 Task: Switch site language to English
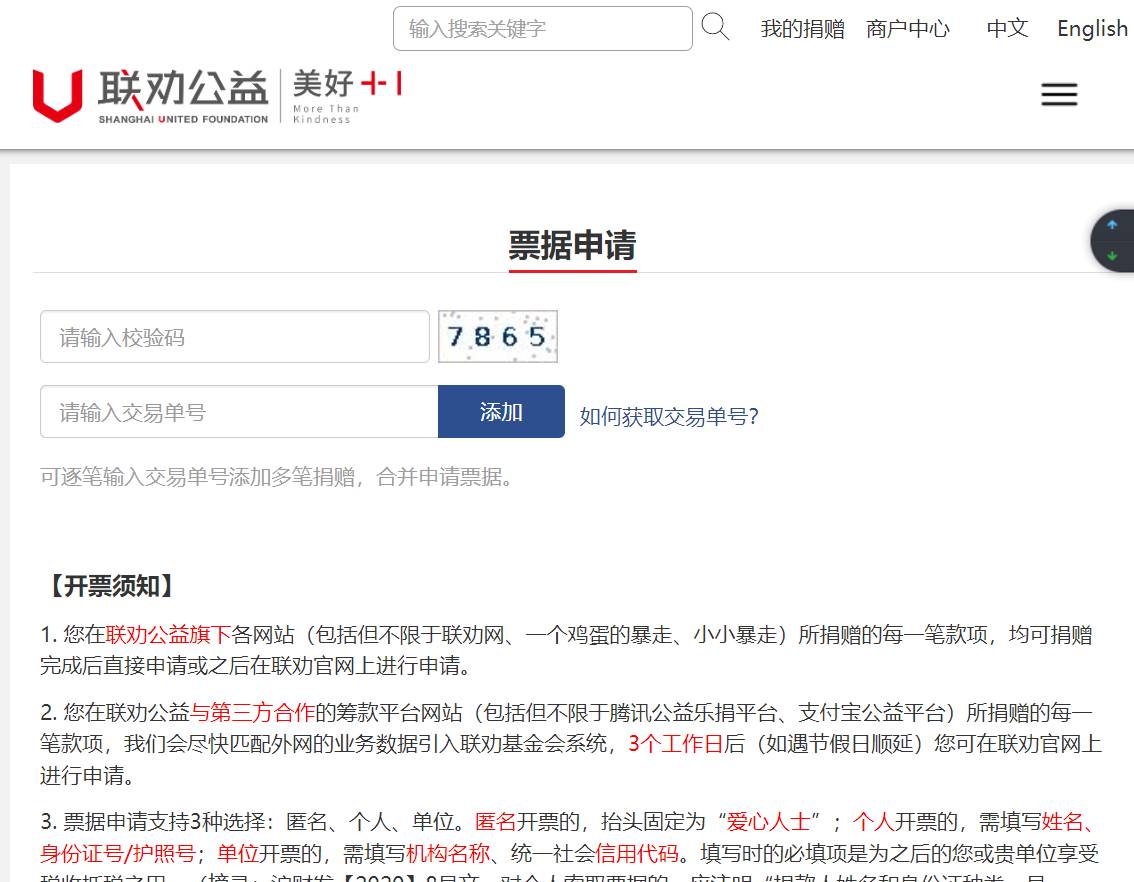1092,29
